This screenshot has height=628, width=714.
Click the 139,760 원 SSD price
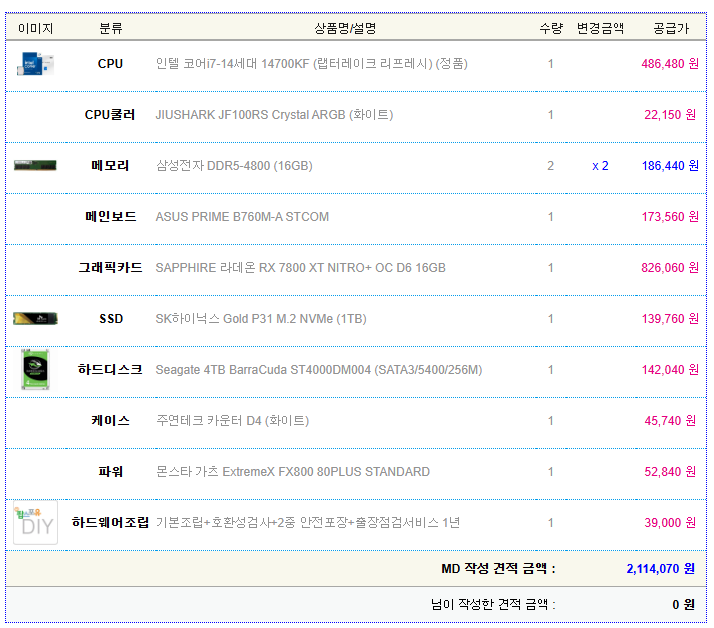click(670, 319)
